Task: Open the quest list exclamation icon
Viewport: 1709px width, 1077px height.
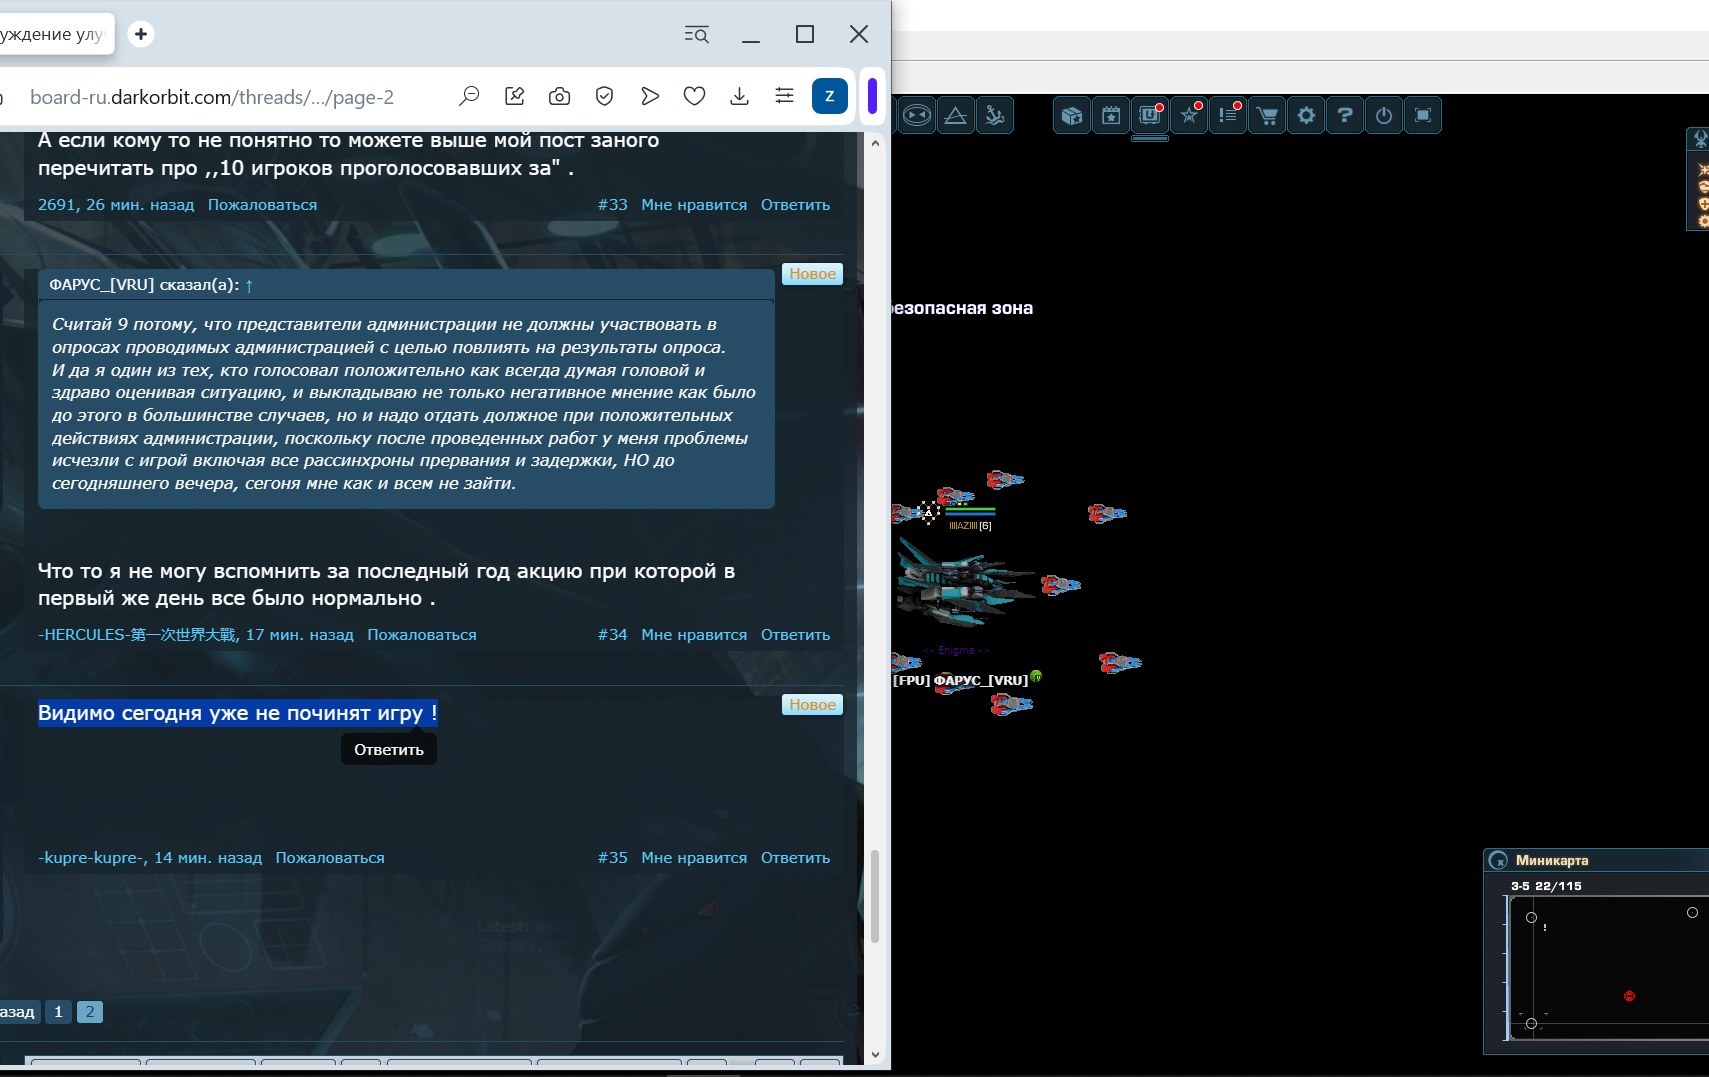Action: (x=1228, y=116)
